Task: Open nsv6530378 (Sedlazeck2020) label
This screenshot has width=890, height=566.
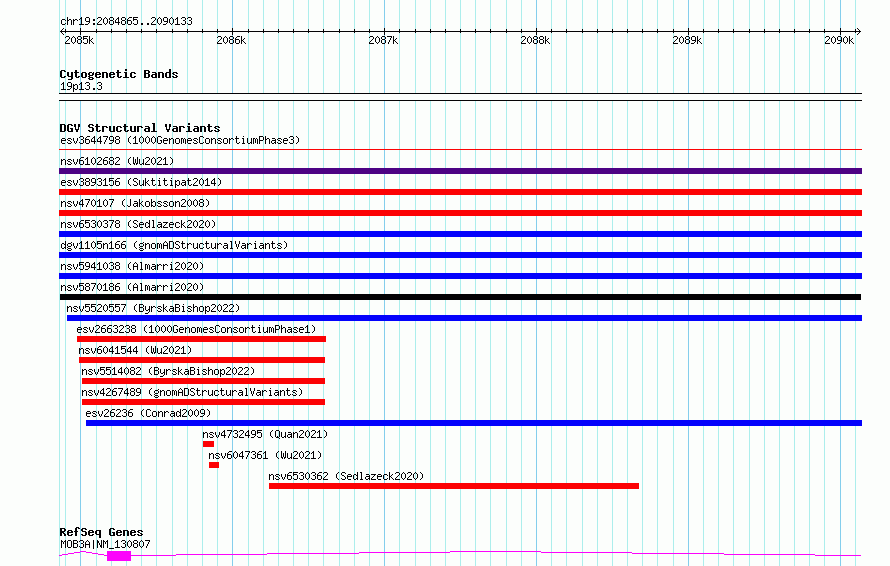Action: pyautogui.click(x=138, y=224)
